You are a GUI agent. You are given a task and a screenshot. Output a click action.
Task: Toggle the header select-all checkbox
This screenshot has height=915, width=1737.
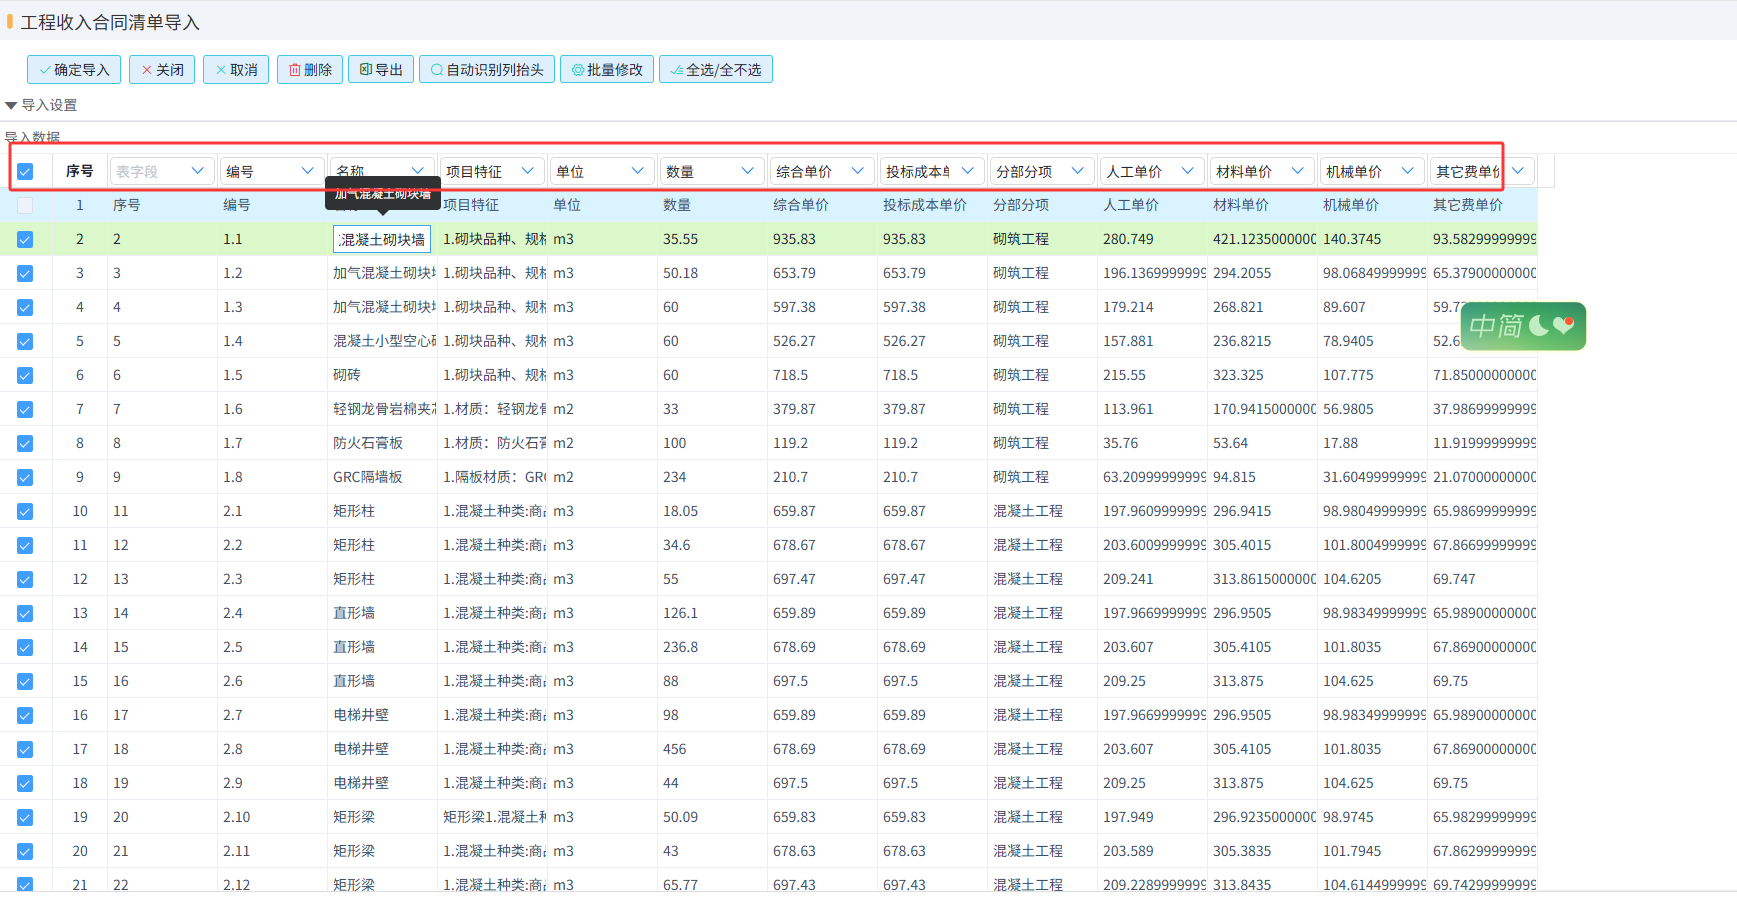(x=25, y=171)
